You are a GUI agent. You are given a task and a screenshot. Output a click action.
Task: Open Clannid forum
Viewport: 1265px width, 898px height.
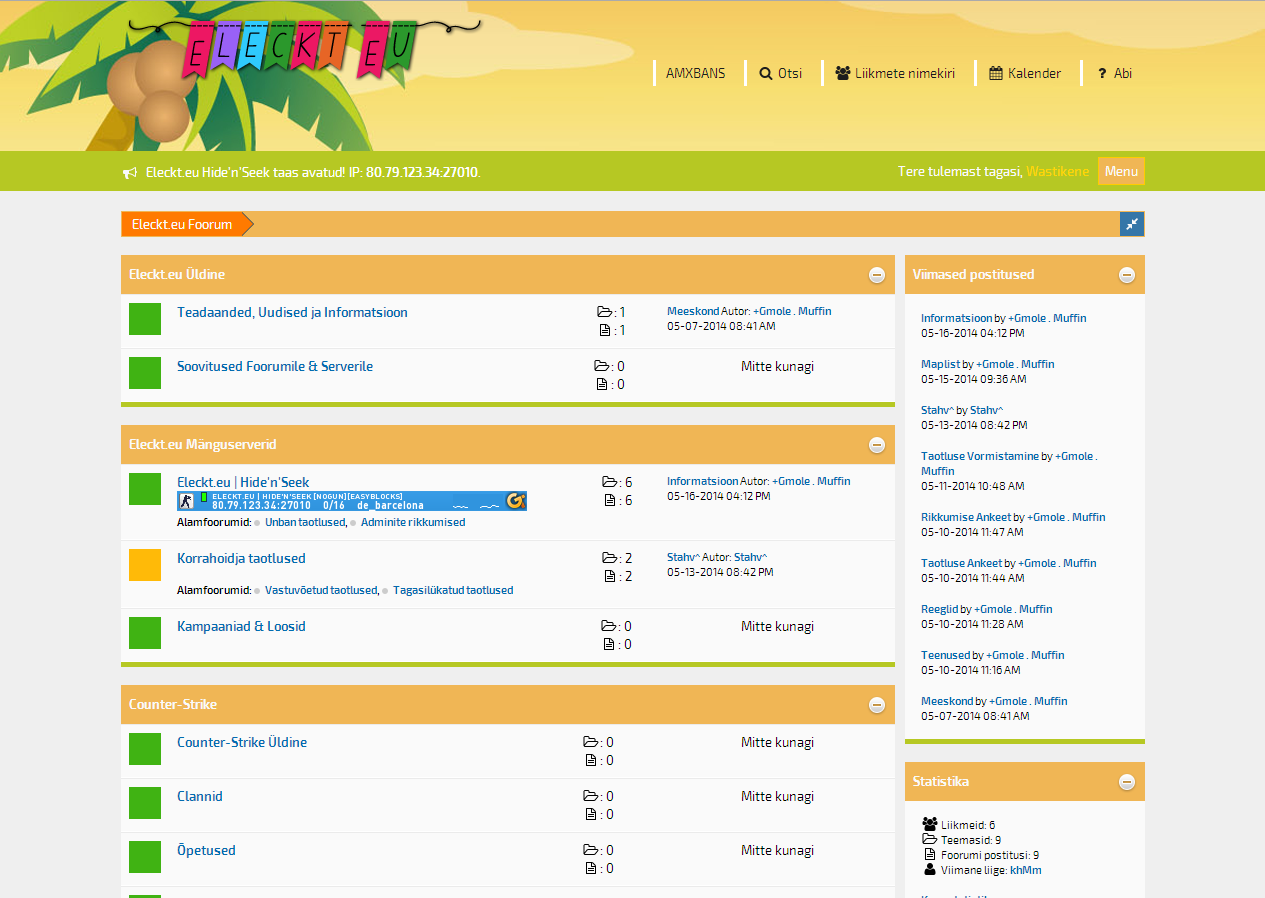(200, 796)
